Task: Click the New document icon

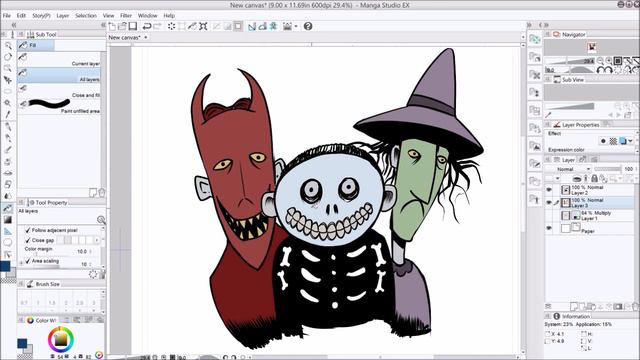Action: (x=112, y=26)
